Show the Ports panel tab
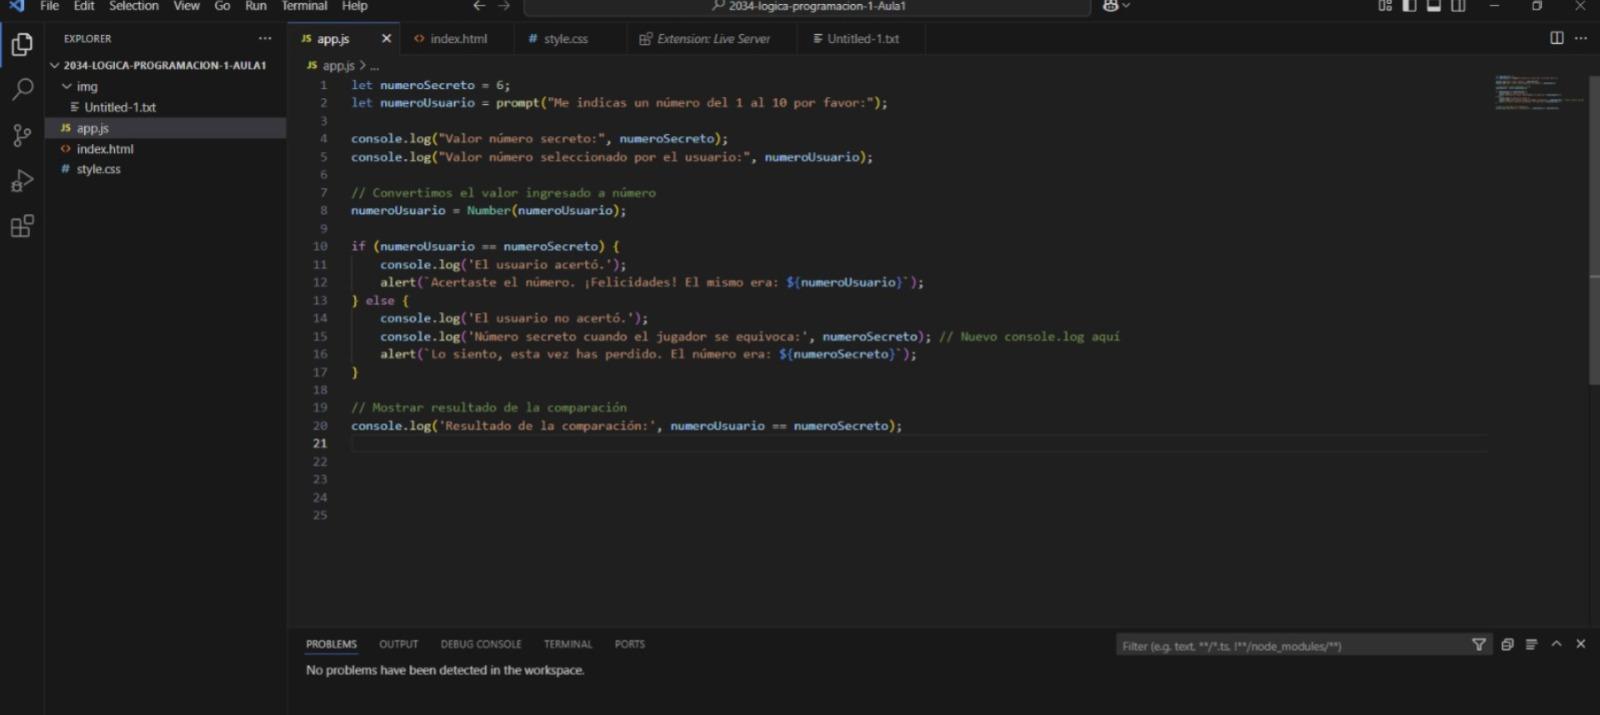This screenshot has height=715, width=1600. click(630, 644)
